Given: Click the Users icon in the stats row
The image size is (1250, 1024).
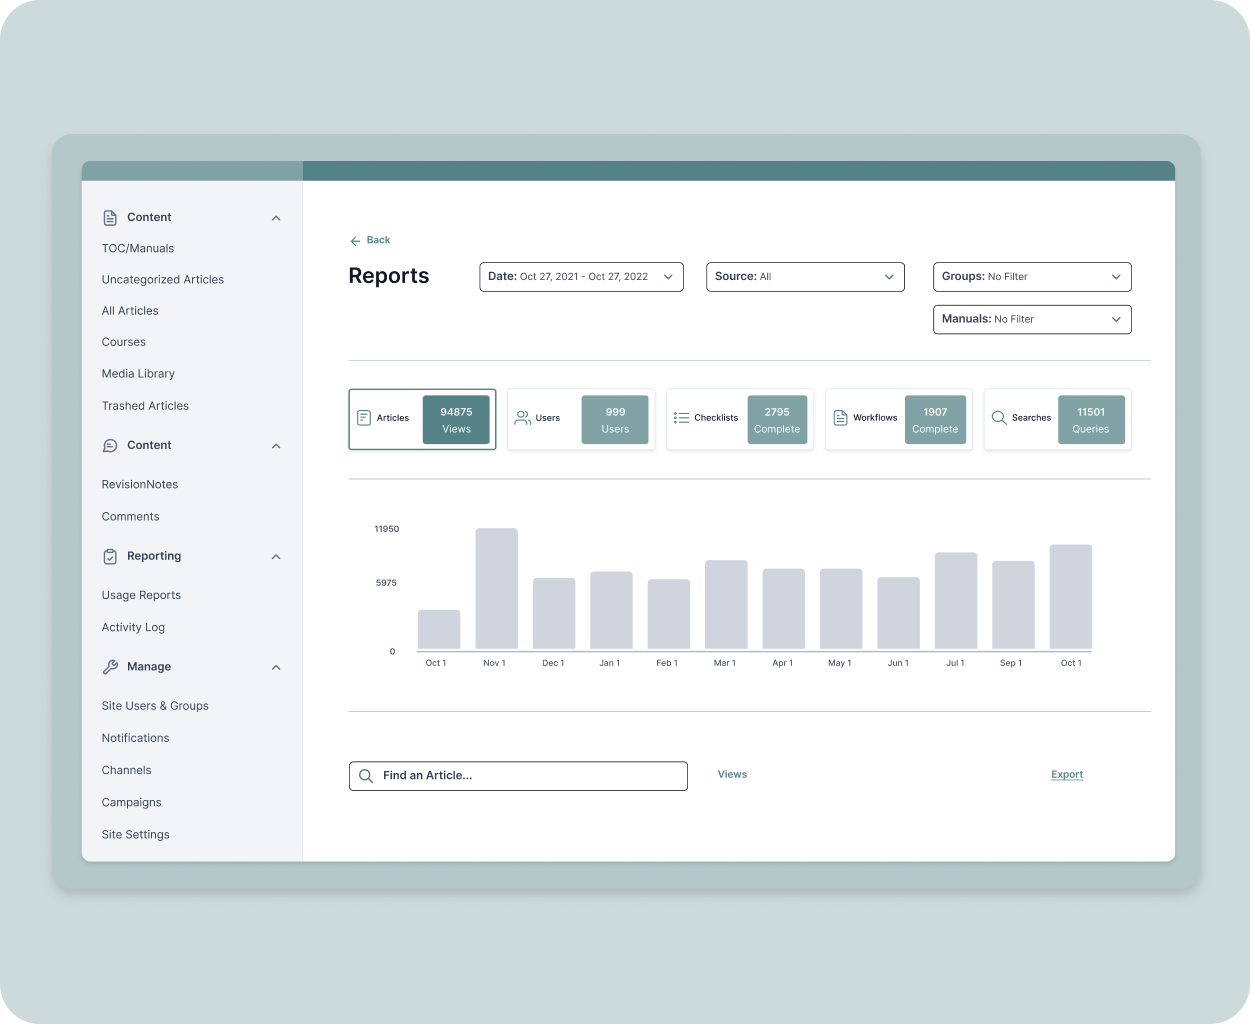Looking at the screenshot, I should coord(523,418).
